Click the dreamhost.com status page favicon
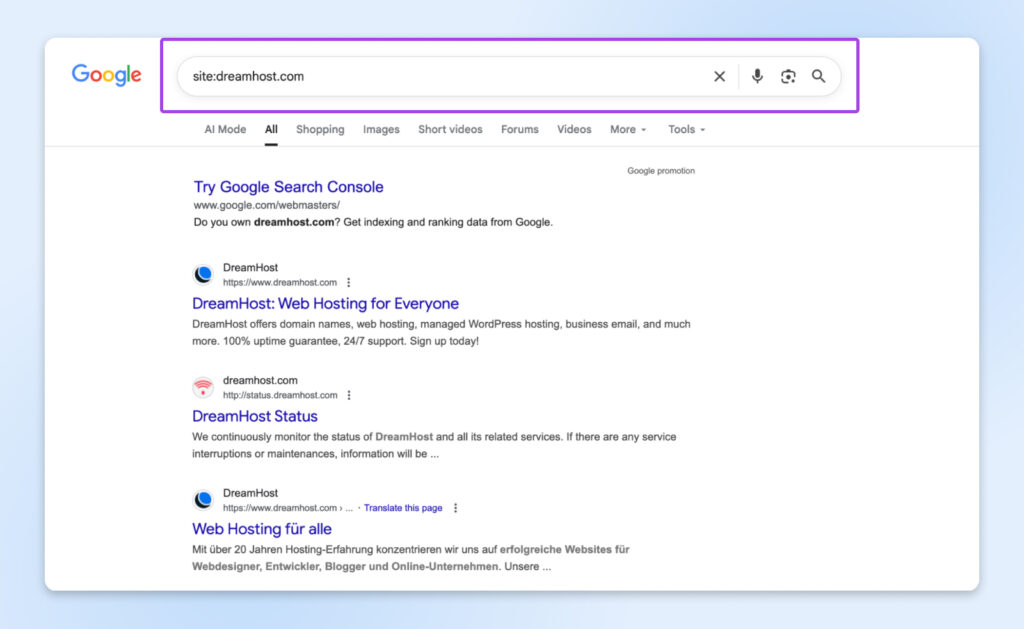 click(x=203, y=387)
